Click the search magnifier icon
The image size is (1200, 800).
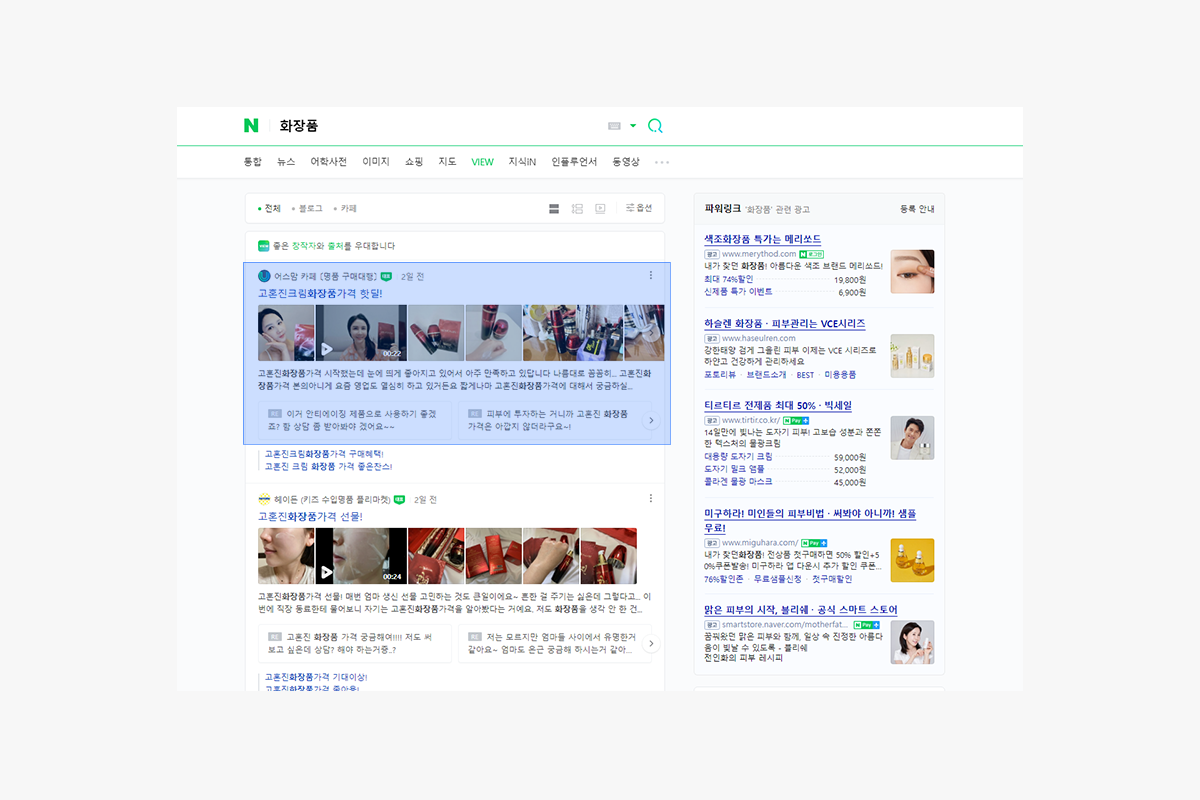[x=655, y=126]
